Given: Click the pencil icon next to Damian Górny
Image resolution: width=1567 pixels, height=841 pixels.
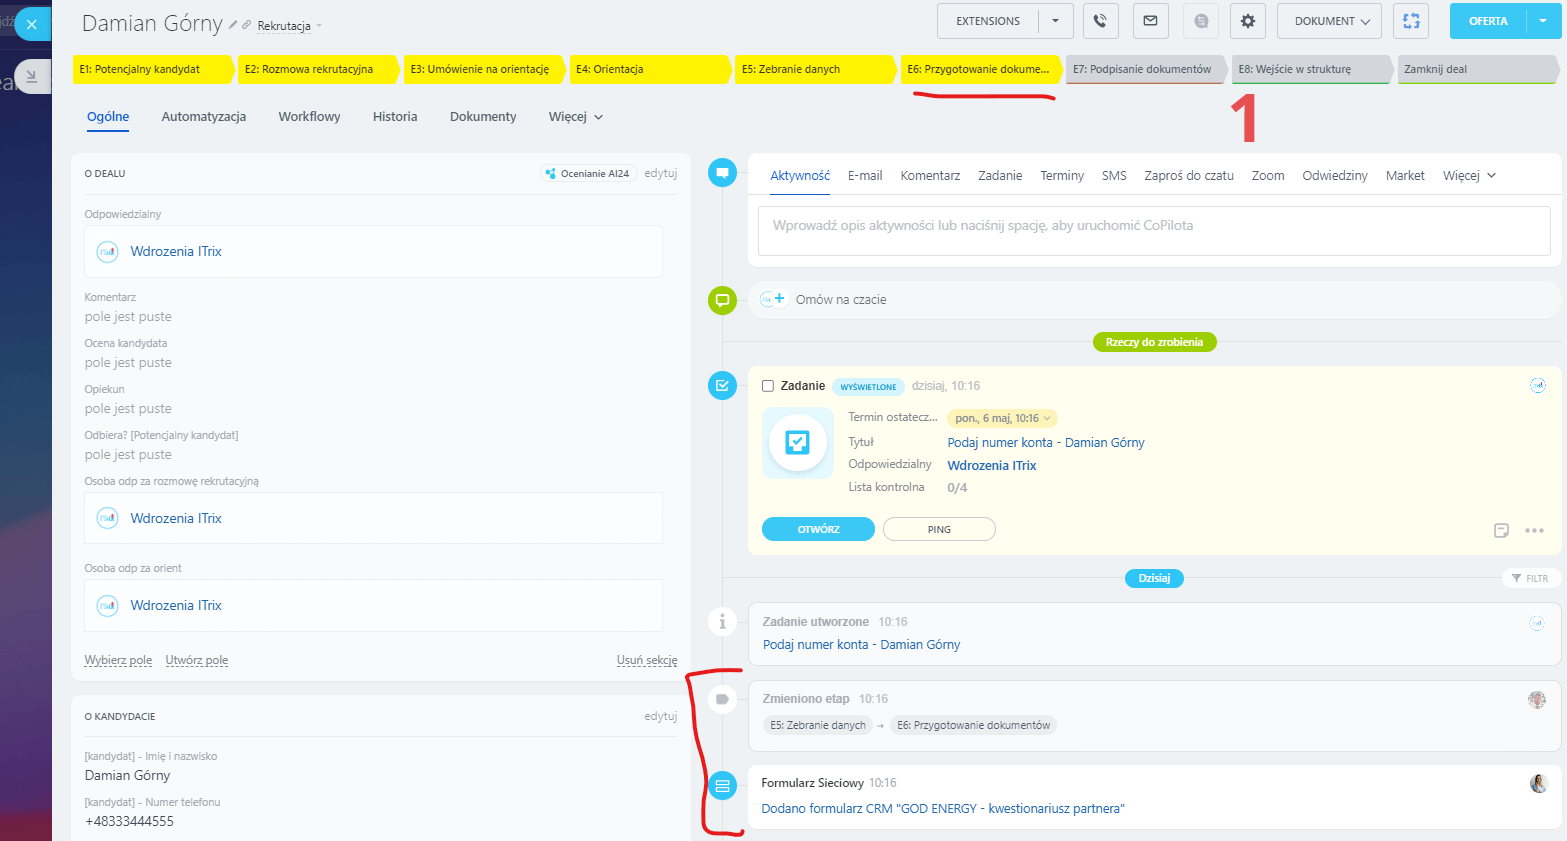Looking at the screenshot, I should [x=233, y=25].
